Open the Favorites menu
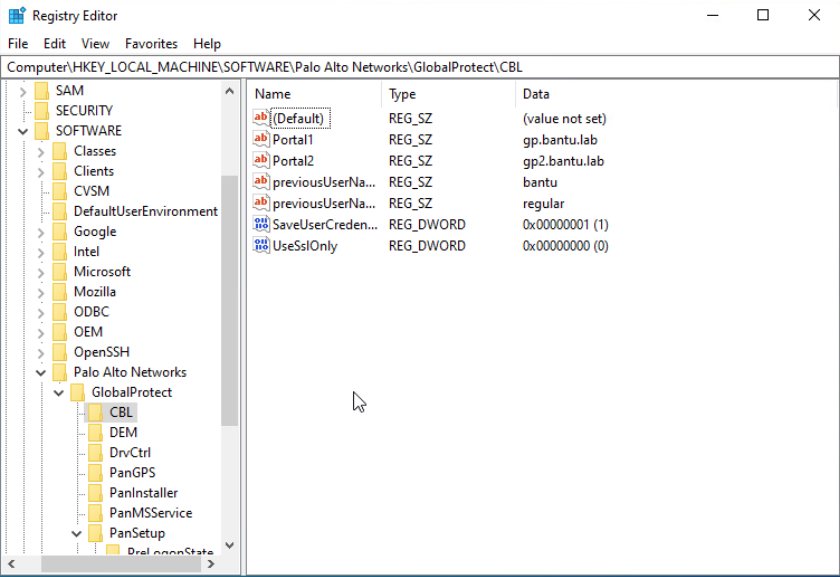Viewport: 840px width, 577px height. [151, 43]
